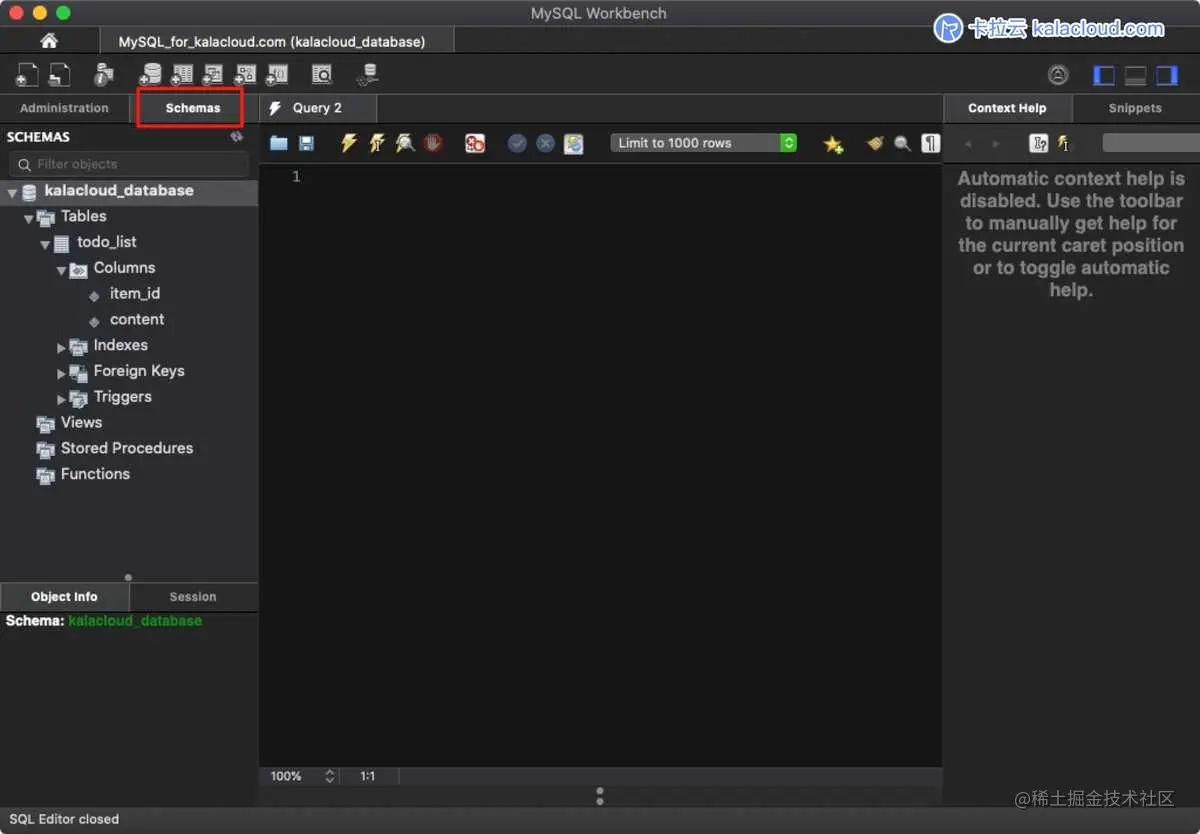1200x834 pixels.
Task: Toggle the right sidebar panel
Action: tap(1167, 75)
